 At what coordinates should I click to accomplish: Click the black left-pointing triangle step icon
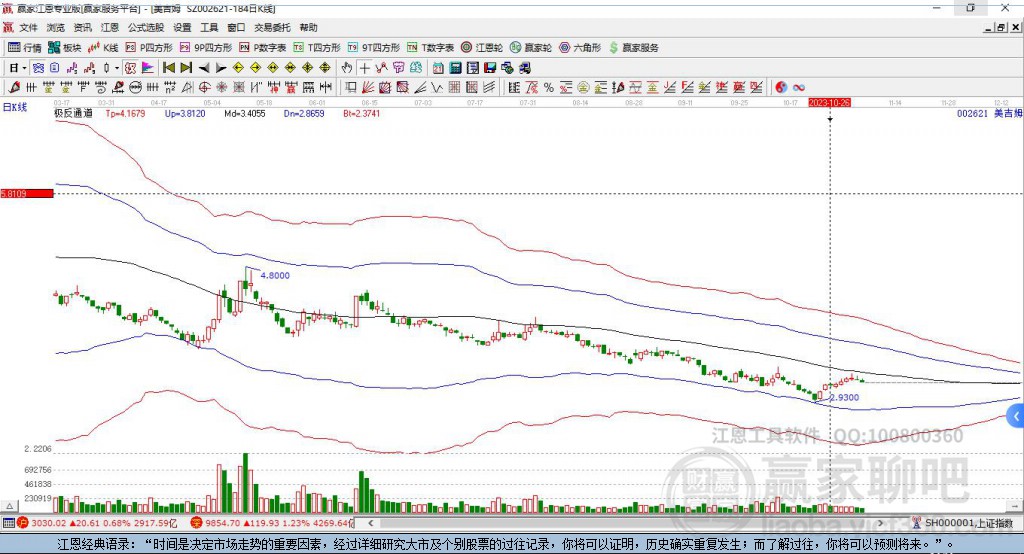pyautogui.click(x=204, y=68)
